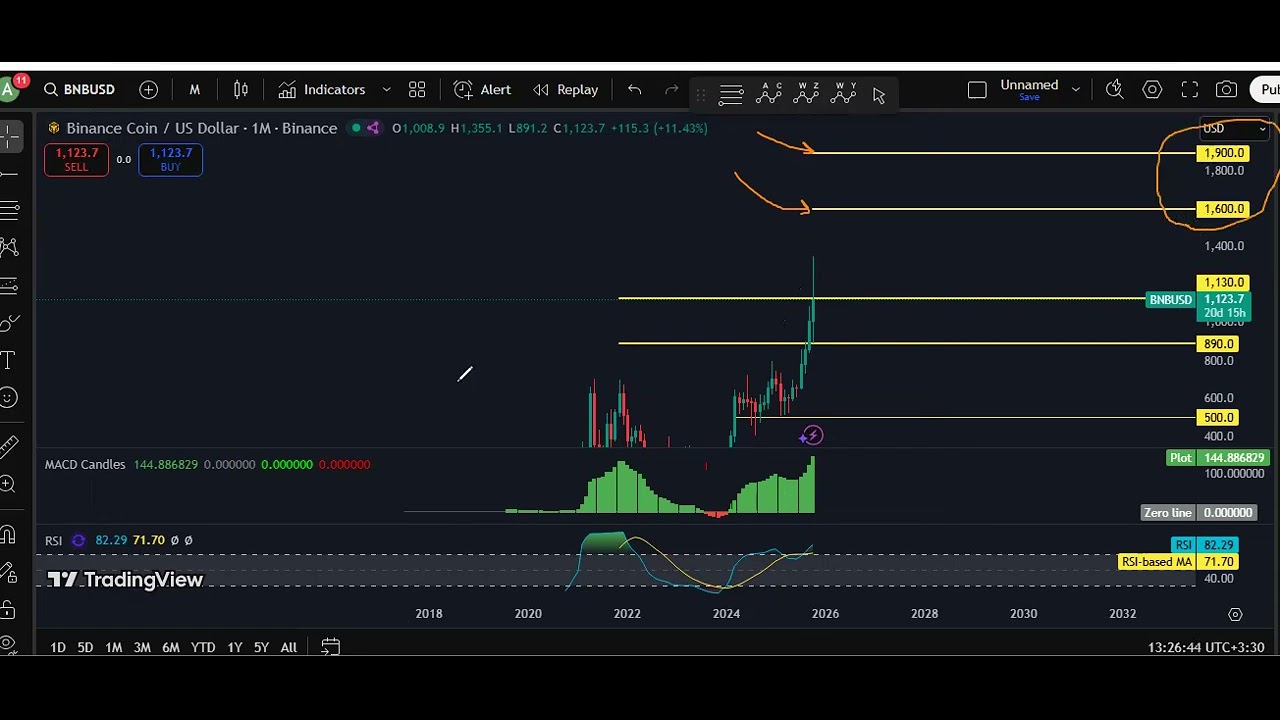Take a chart snapshot with camera icon
Screen dimensions: 1280x720
pos(1226,90)
